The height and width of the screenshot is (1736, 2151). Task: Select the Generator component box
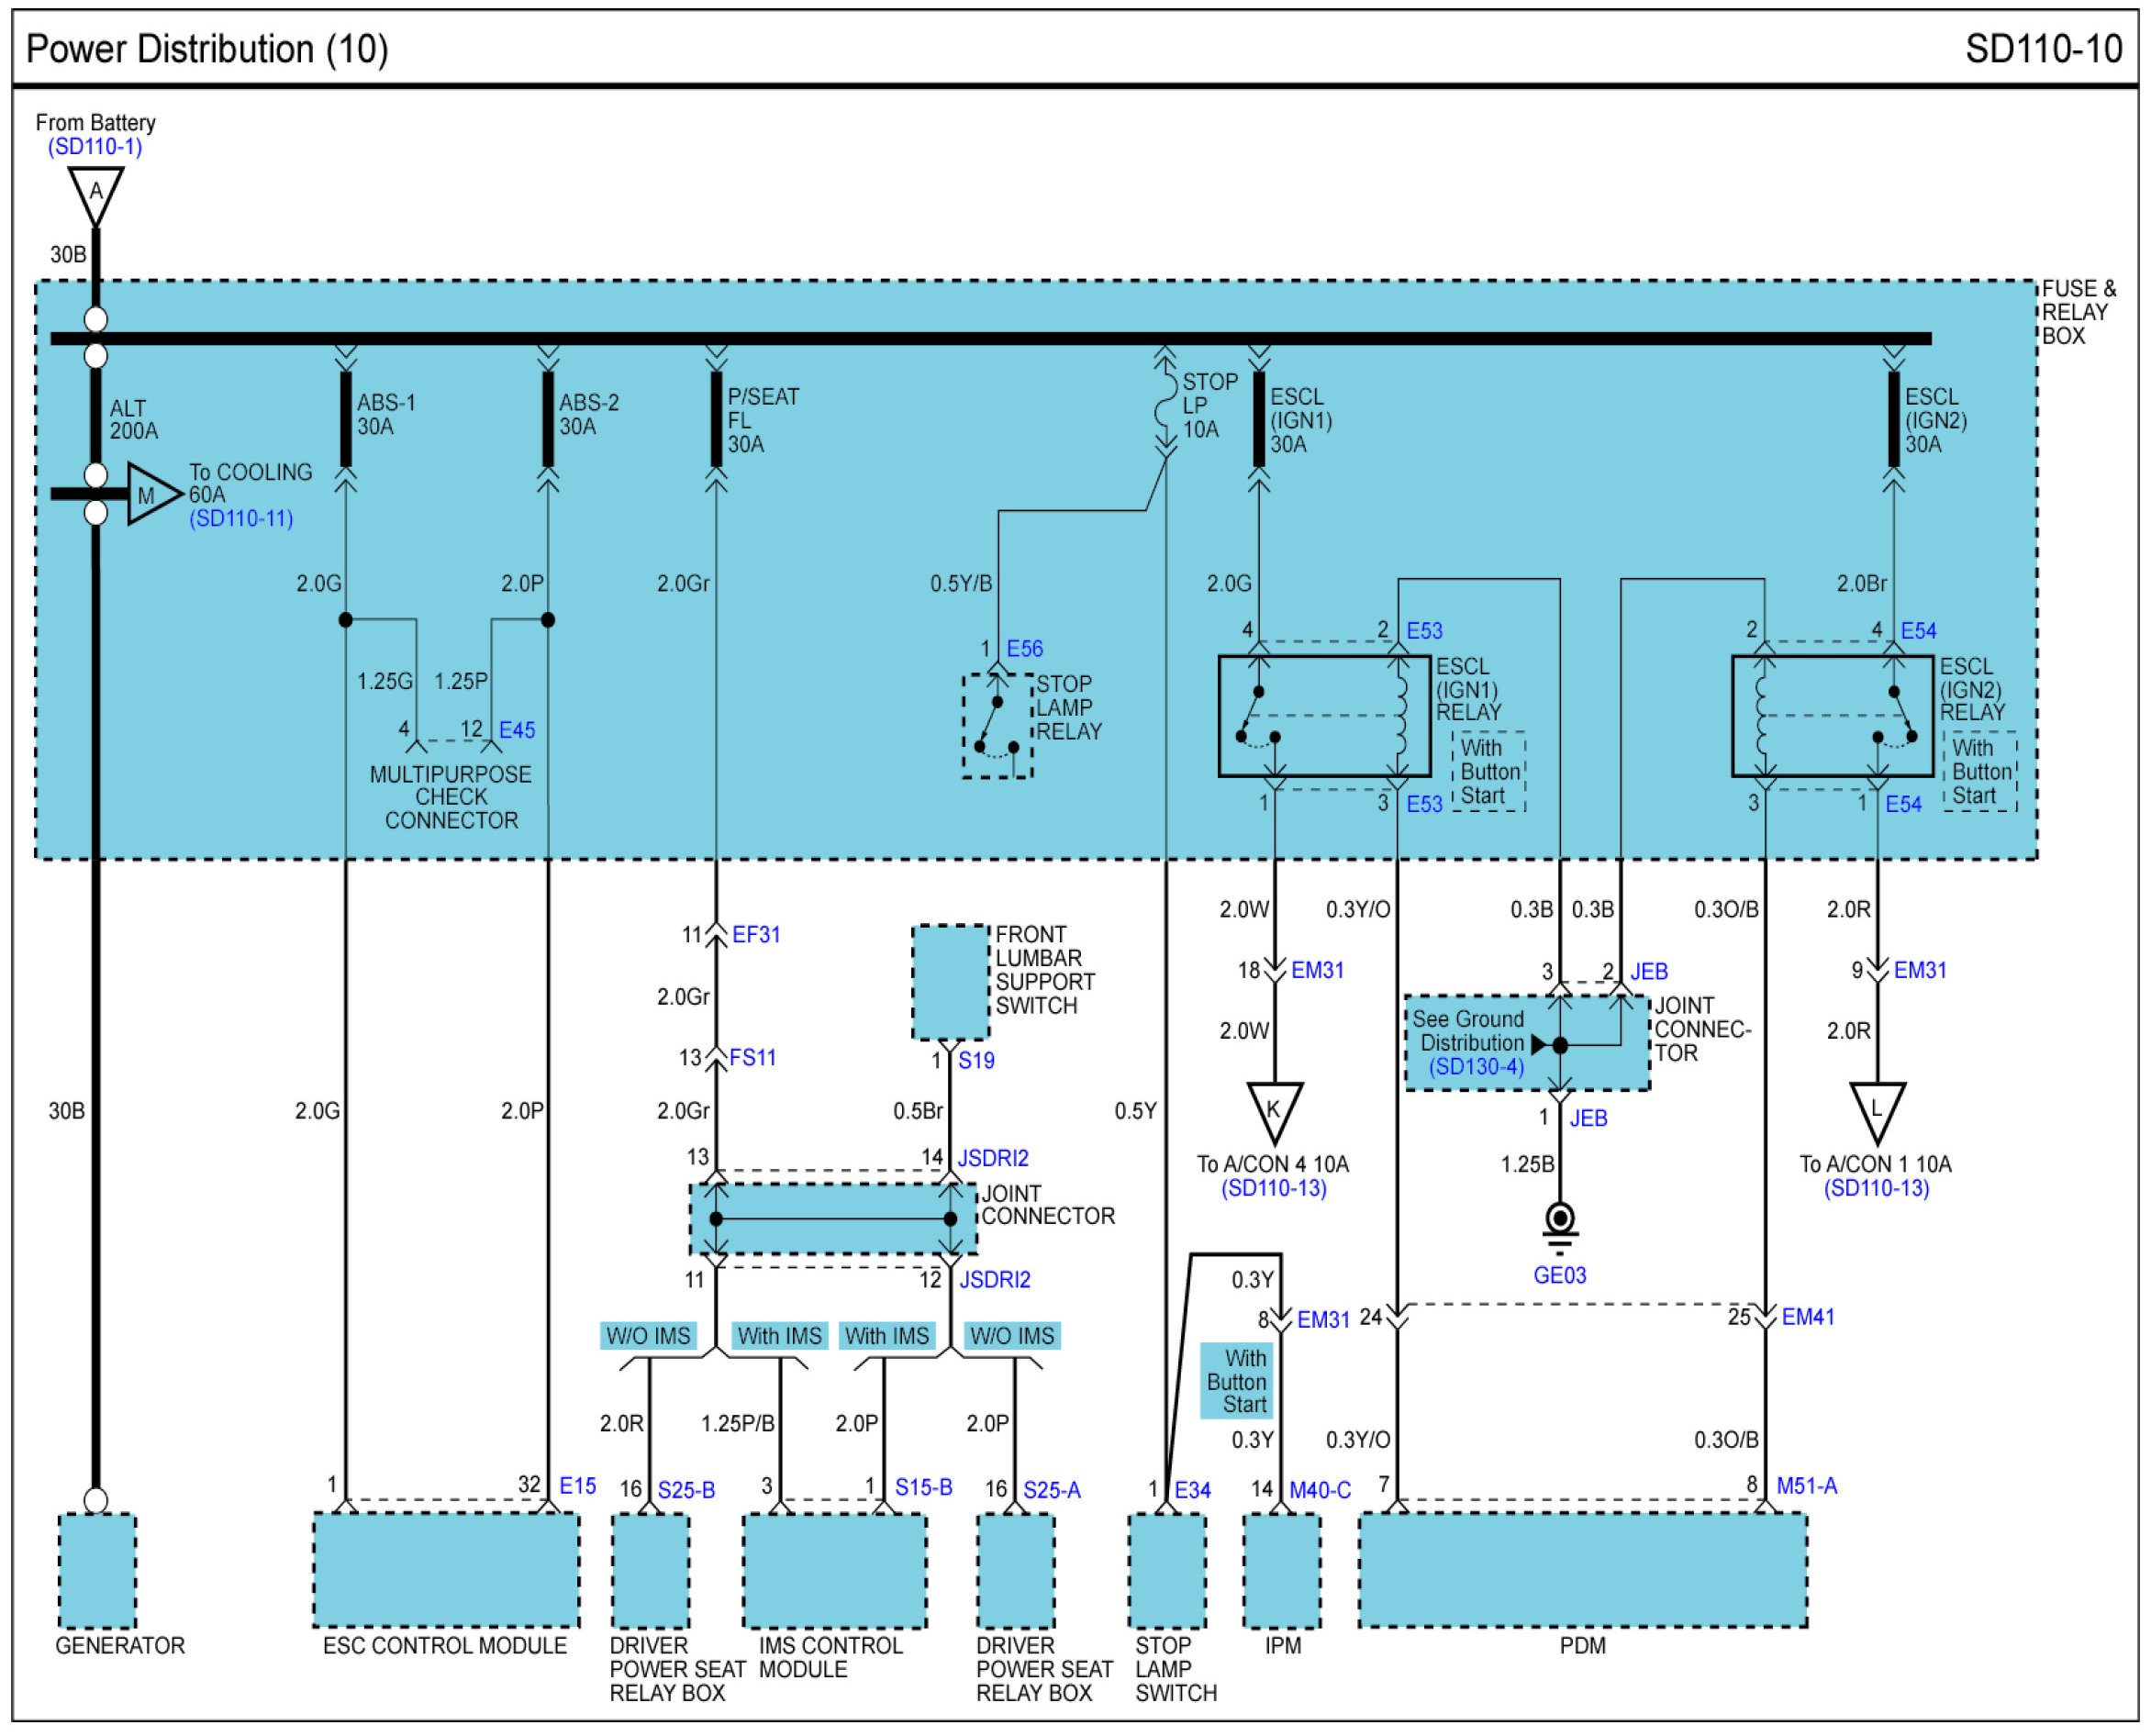97,1570
